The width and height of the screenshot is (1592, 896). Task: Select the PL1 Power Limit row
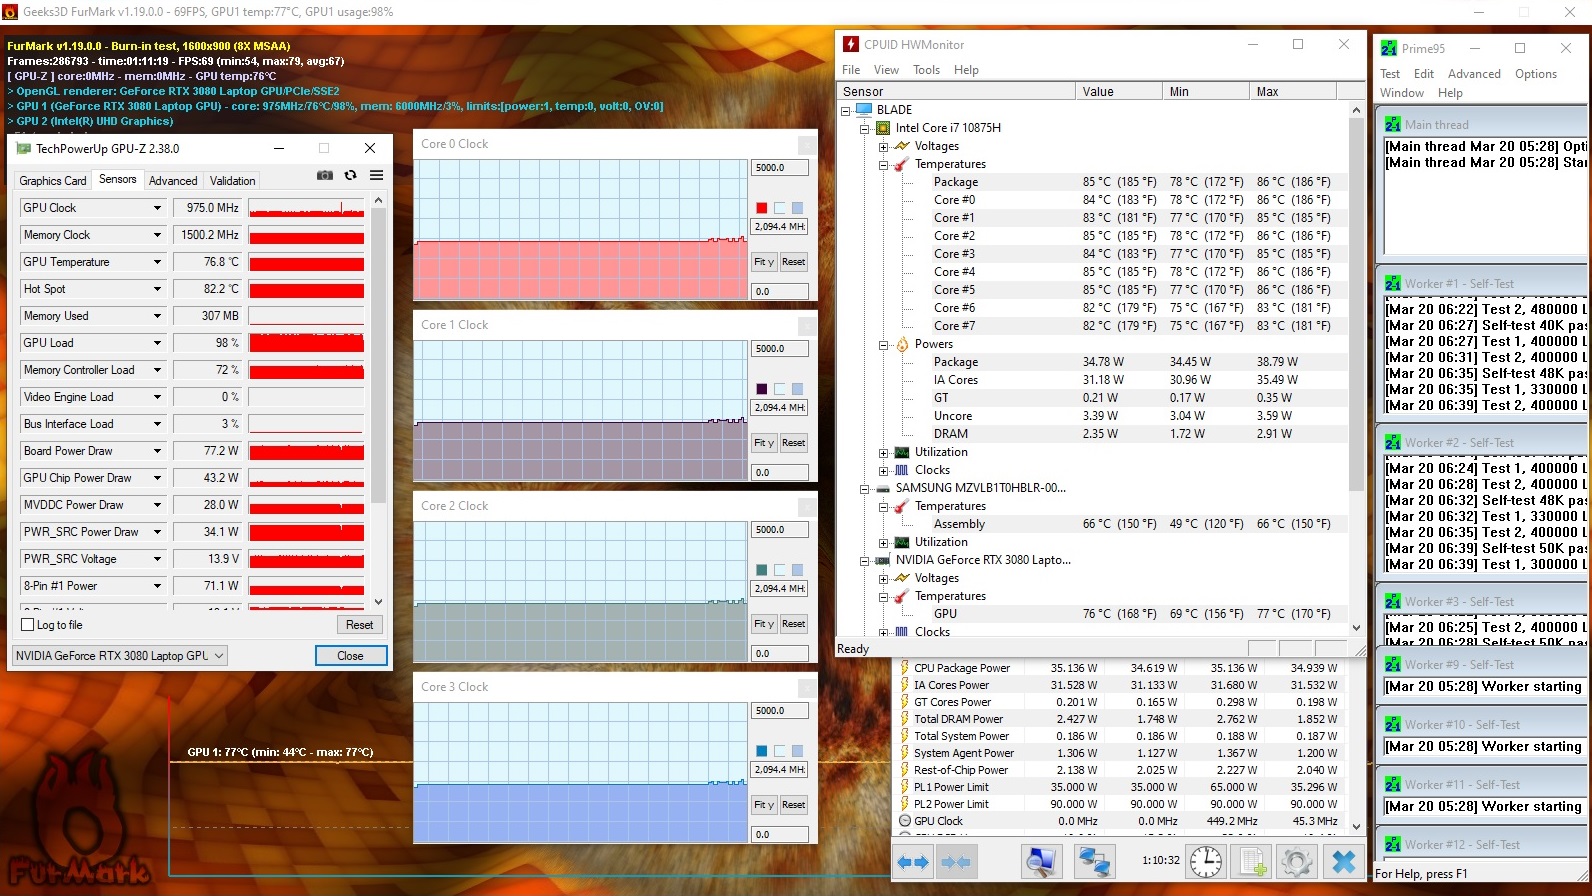[x=1118, y=787]
